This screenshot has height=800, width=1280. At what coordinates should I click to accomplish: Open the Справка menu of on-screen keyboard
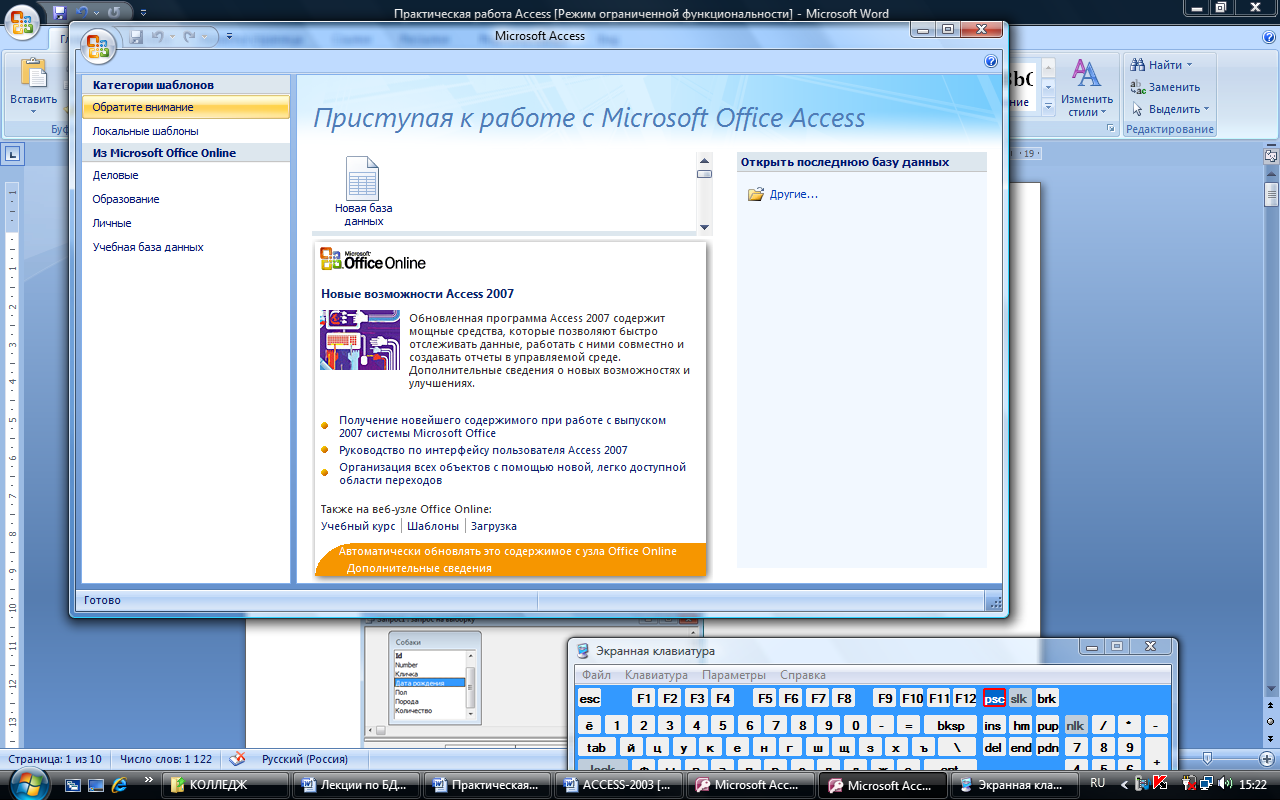pos(803,675)
